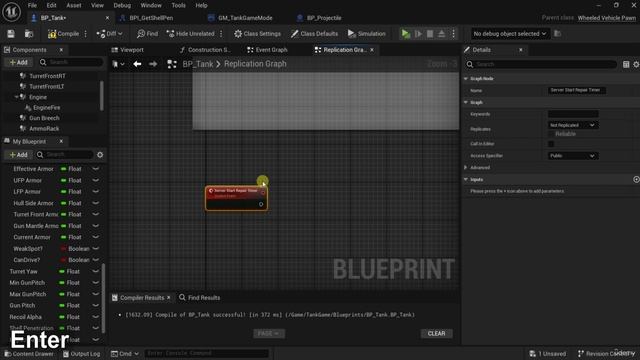
Task: Open Hide Unrelated options menu
Action: [x=221, y=34]
